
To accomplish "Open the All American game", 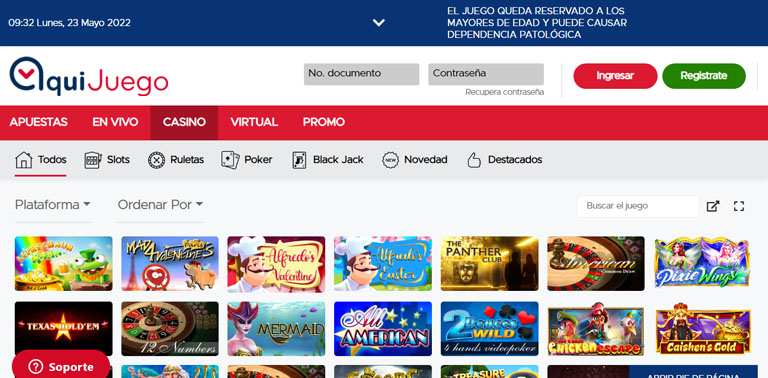I will point(383,329).
